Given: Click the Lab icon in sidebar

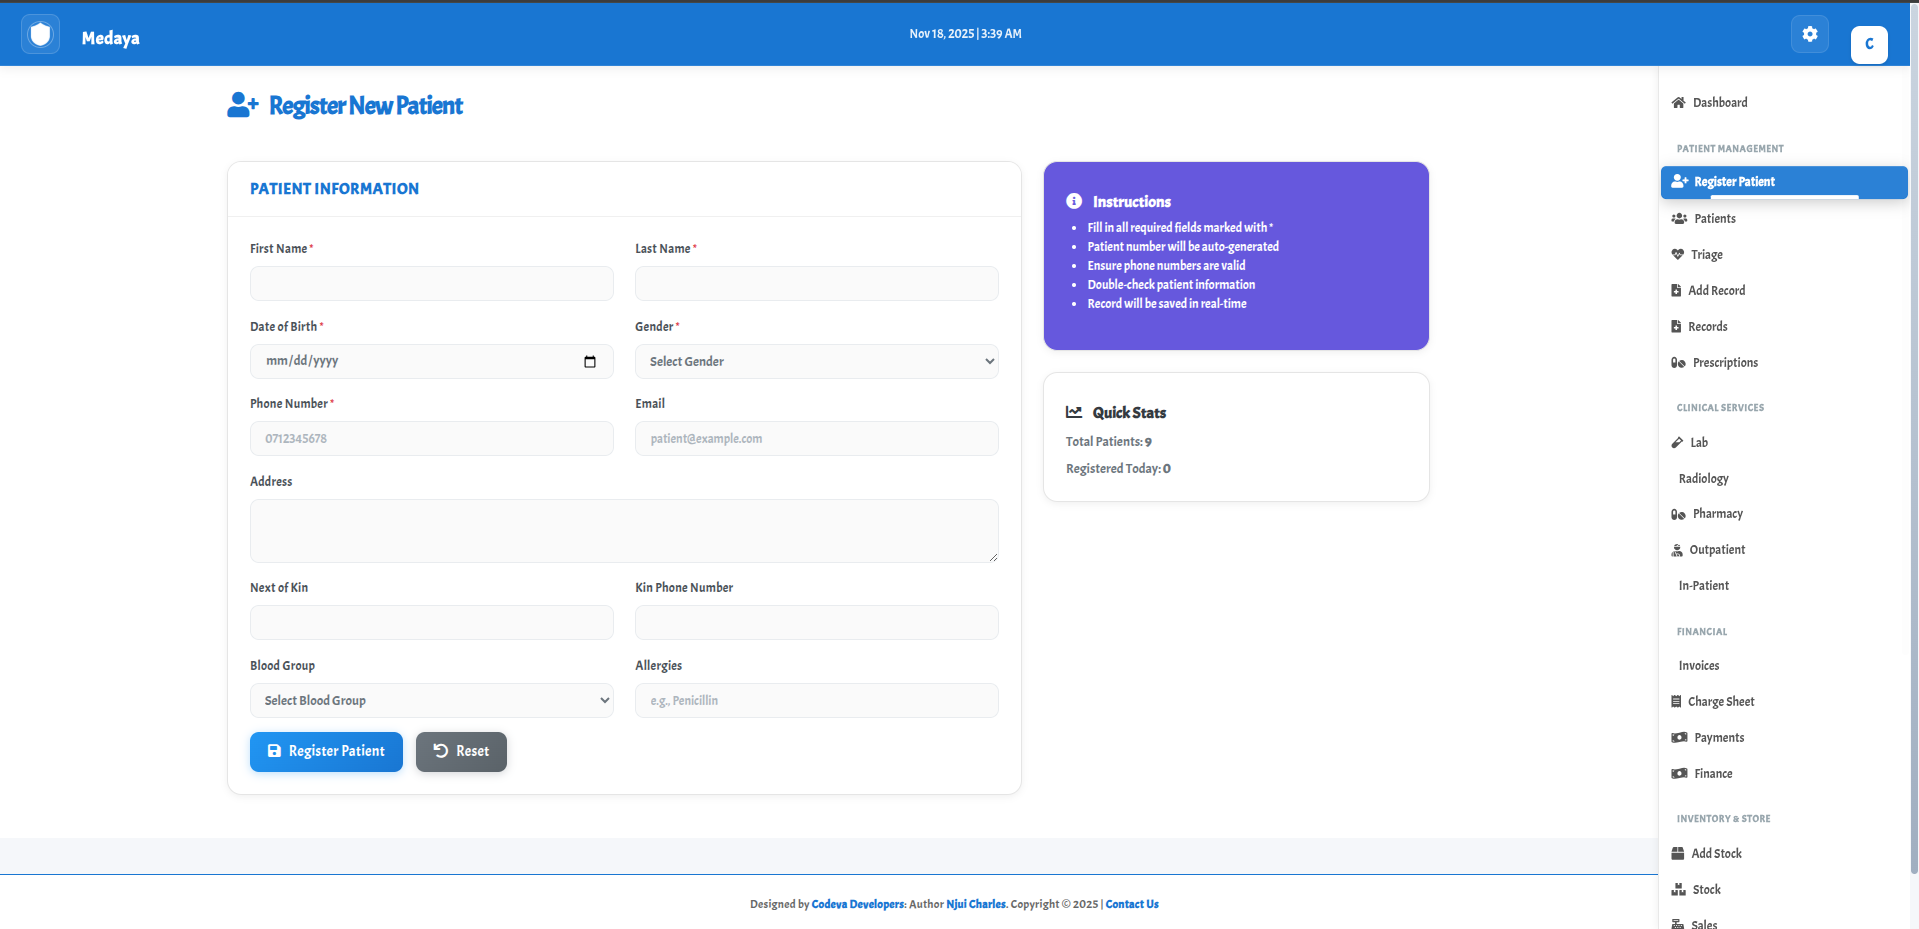Looking at the screenshot, I should (x=1678, y=443).
